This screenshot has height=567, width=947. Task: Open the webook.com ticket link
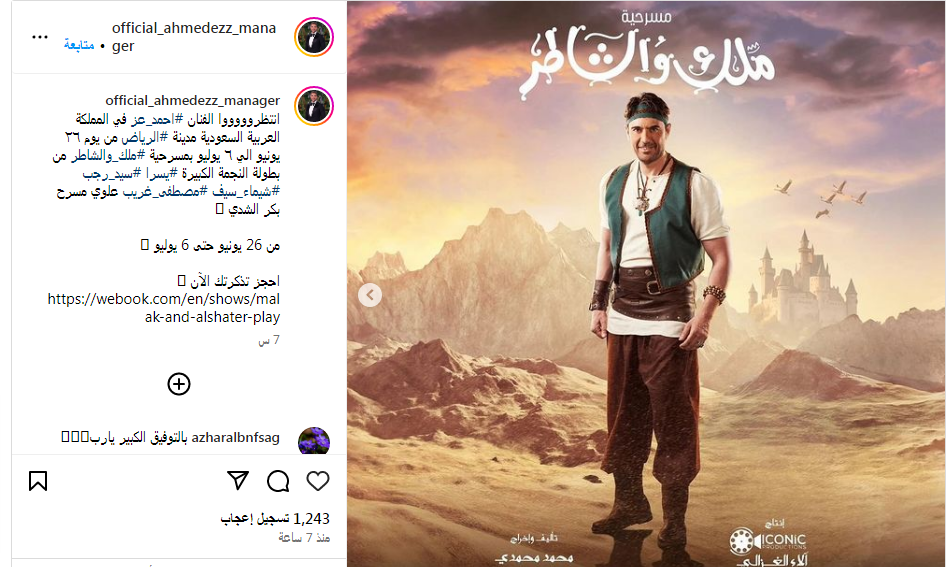click(x=164, y=308)
